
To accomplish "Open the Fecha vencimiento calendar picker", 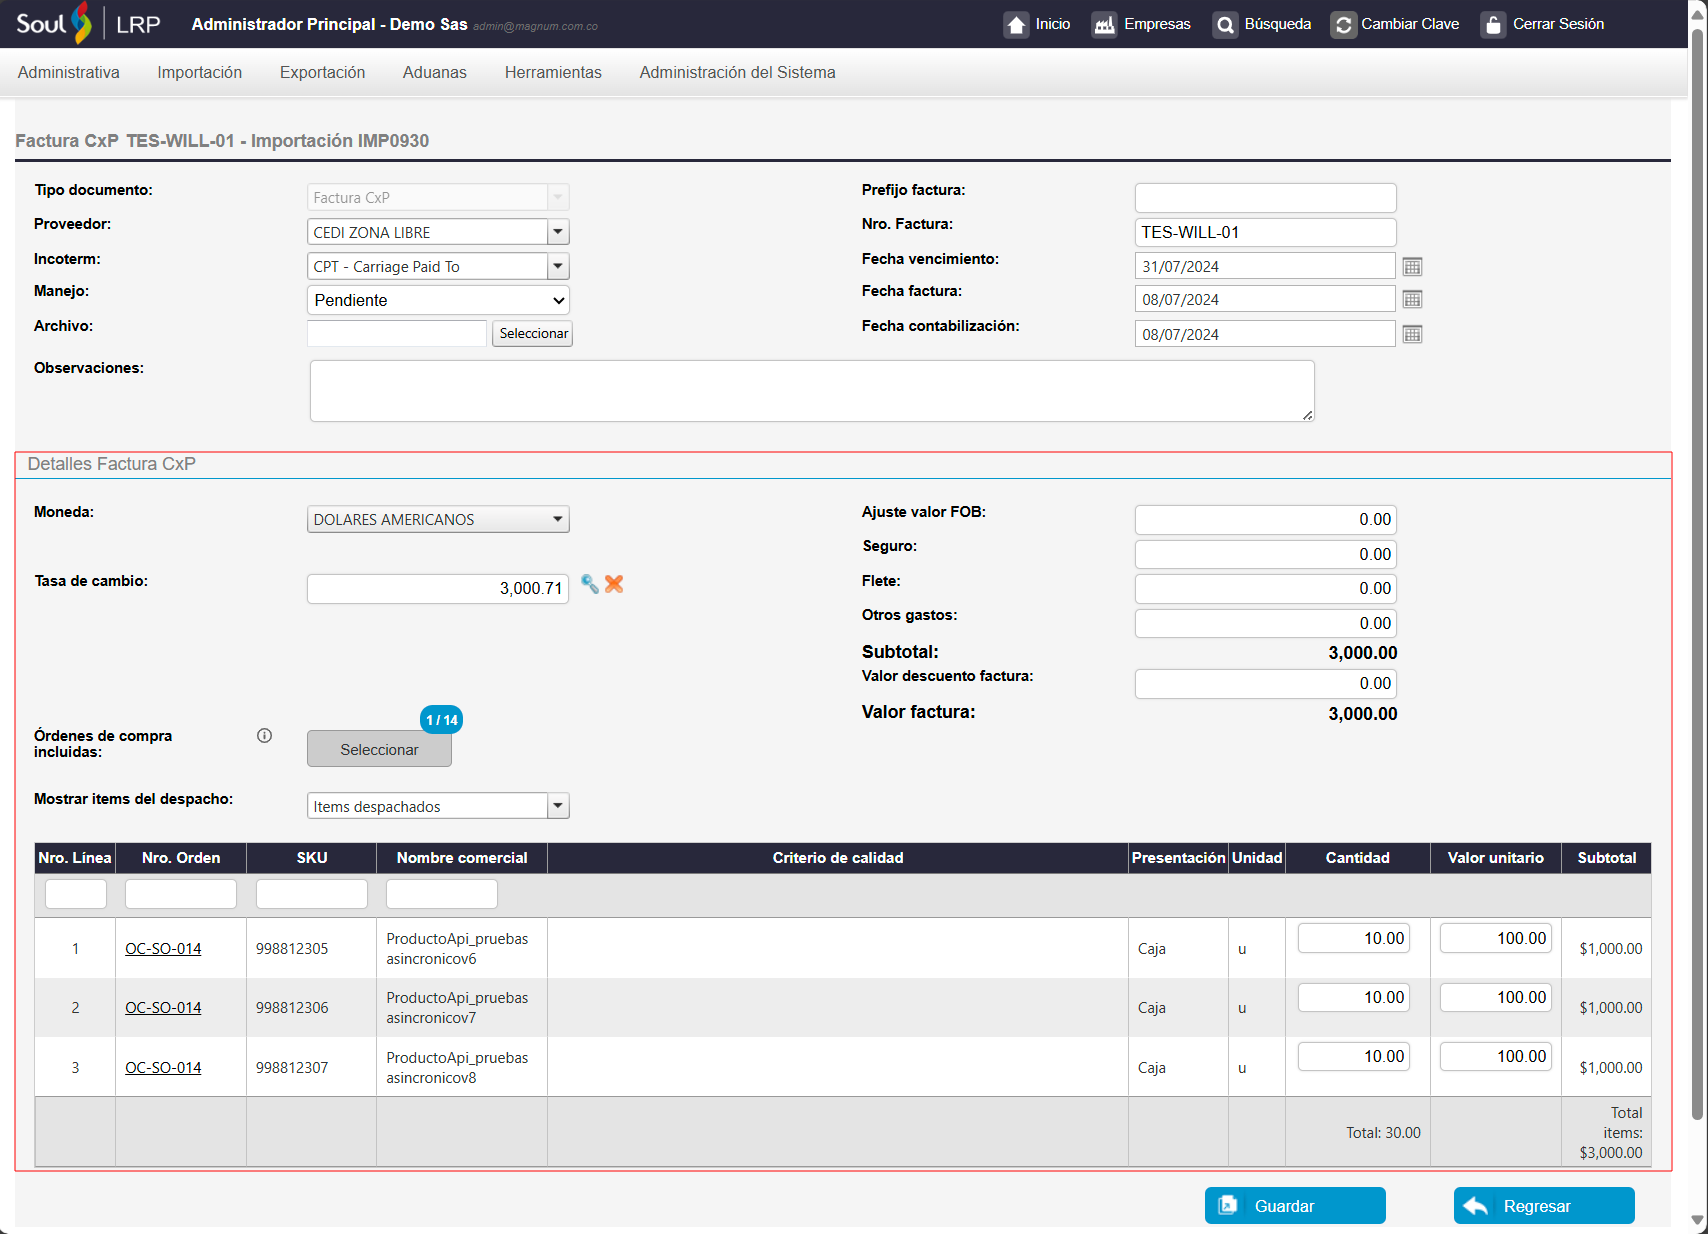I will tap(1412, 267).
